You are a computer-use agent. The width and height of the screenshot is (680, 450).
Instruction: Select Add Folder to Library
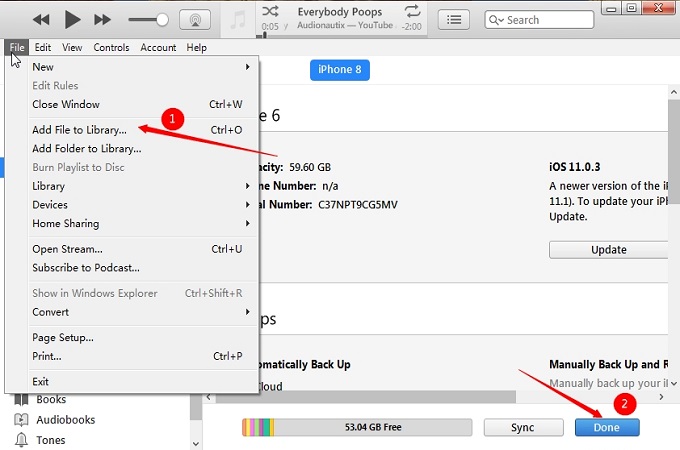[141, 149]
